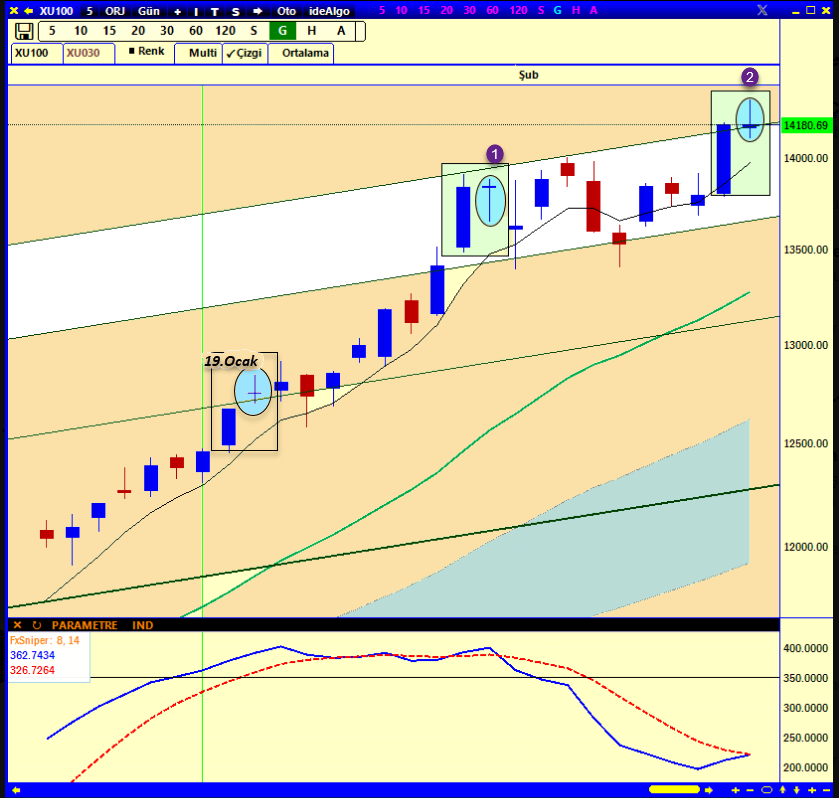Screen dimensions: 839x798
Task: Click the white S tool in title bar
Action: (235, 11)
